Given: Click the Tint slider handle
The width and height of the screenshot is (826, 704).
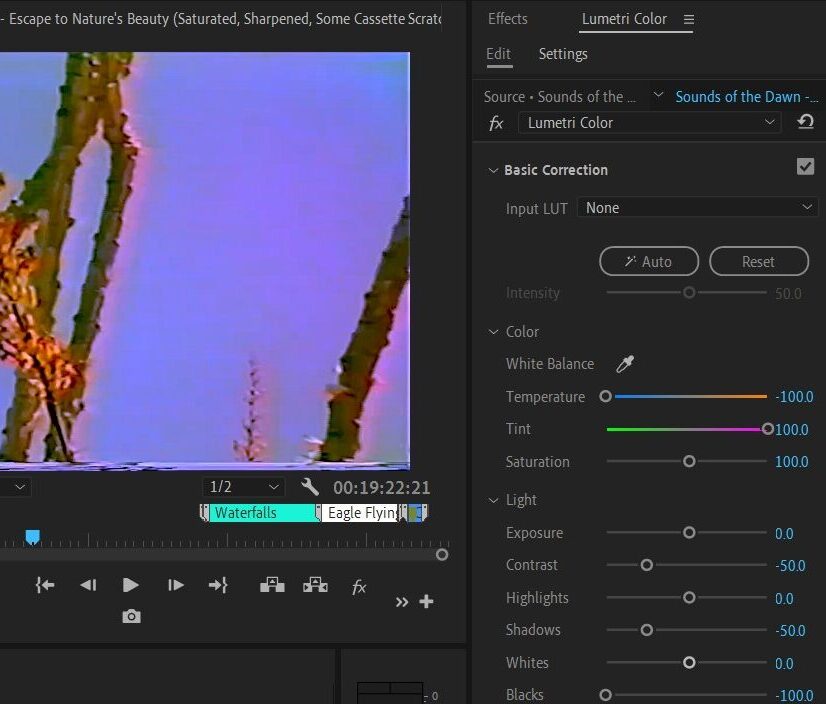Looking at the screenshot, I should [768, 429].
